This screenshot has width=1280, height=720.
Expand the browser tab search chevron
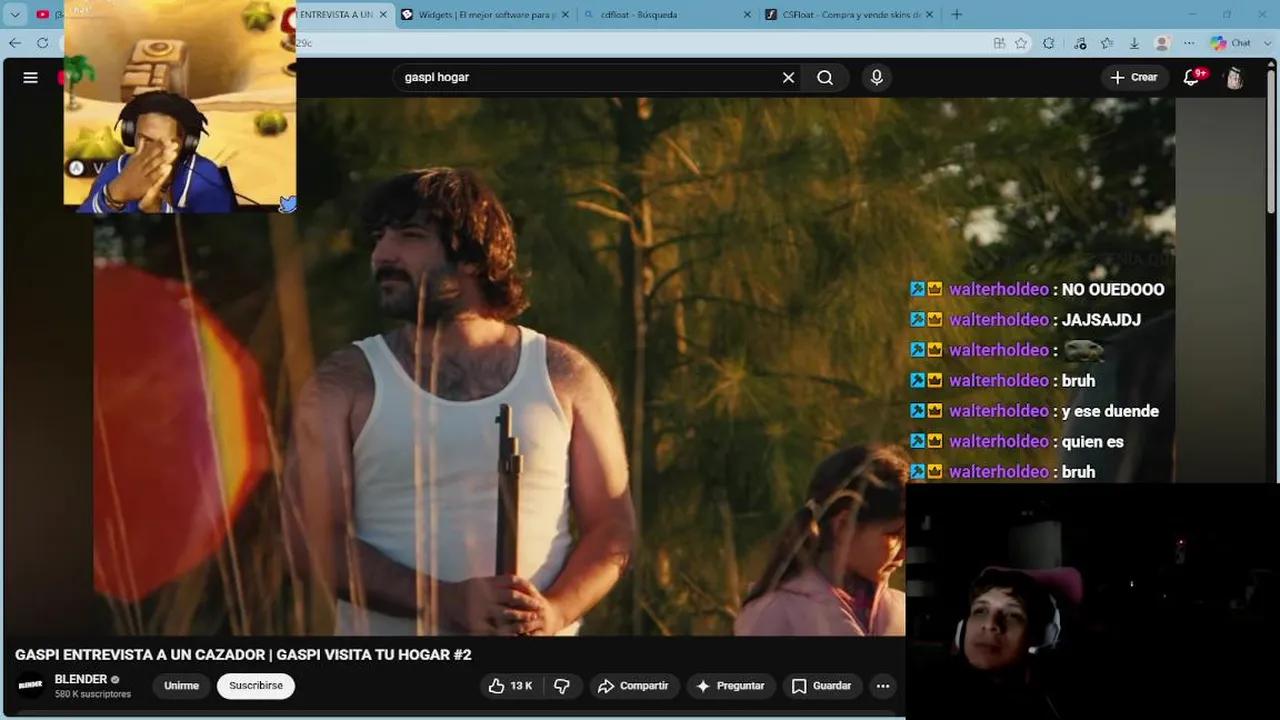coord(14,14)
